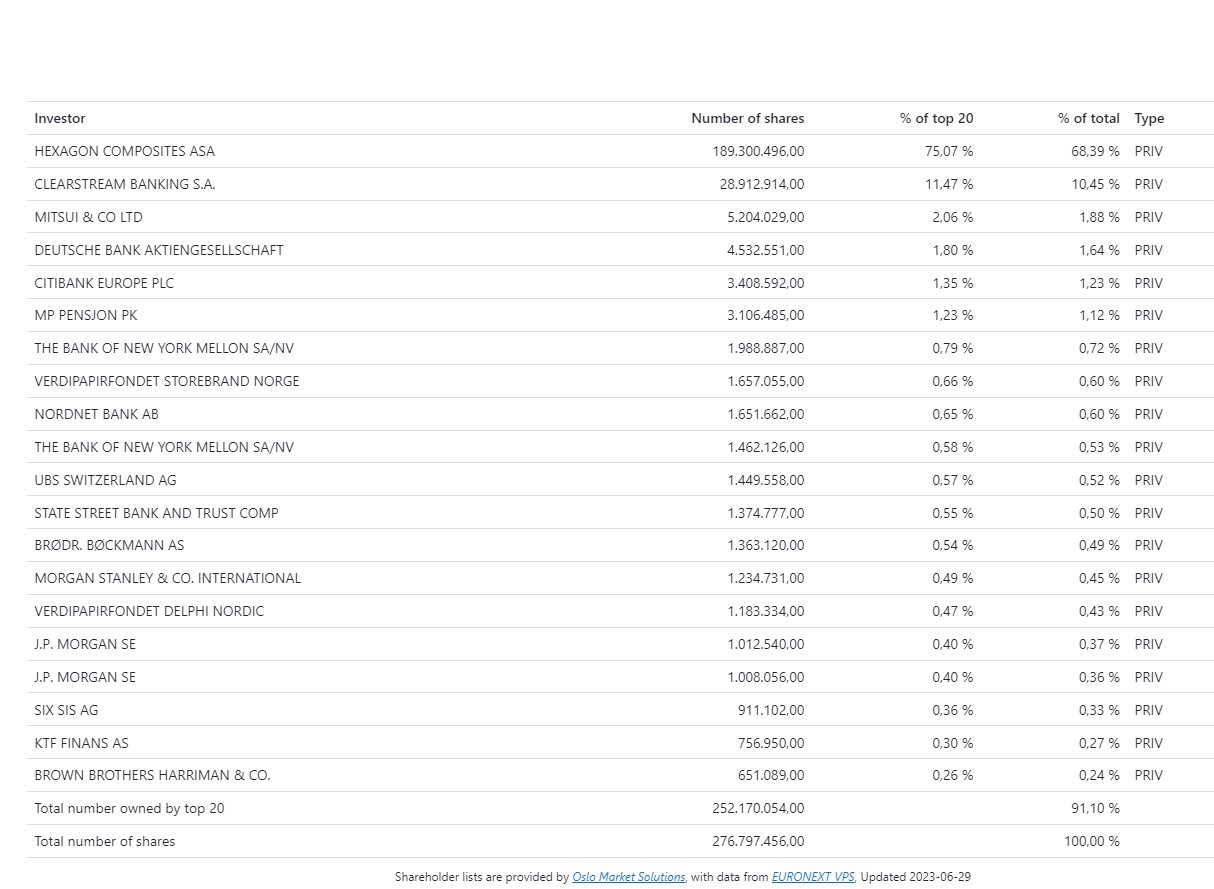Select VERDIPAPIRFONDET STOREBRAND NORGE entry
Viewport: 1214px width, 889px height.
pos(166,381)
